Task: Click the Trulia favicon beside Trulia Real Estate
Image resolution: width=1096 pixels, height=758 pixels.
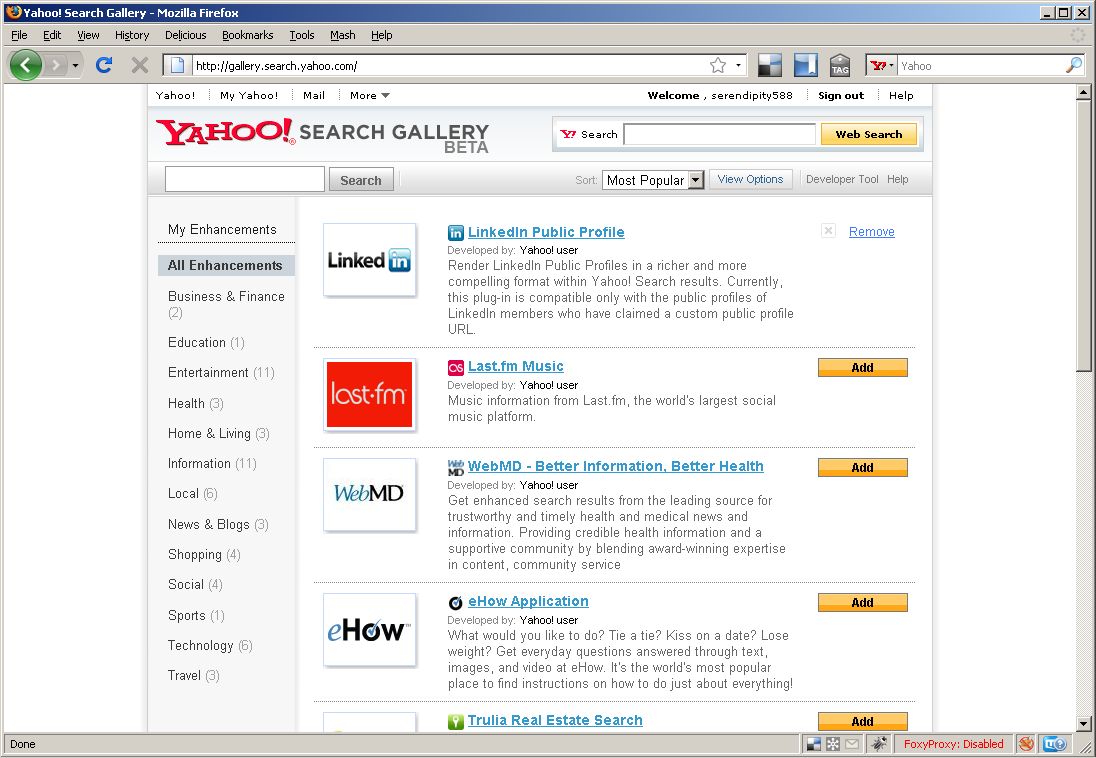Action: [x=456, y=721]
